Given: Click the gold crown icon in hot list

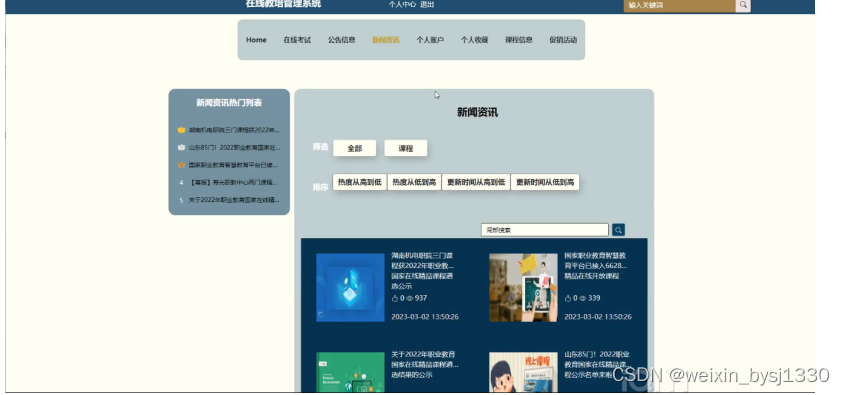Looking at the screenshot, I should 181,130.
